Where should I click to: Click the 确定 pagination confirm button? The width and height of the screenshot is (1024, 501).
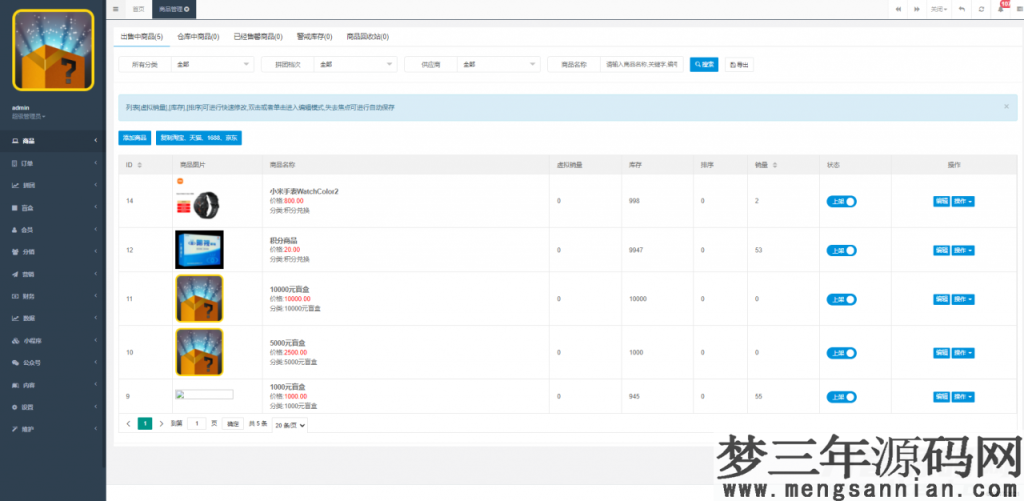233,424
